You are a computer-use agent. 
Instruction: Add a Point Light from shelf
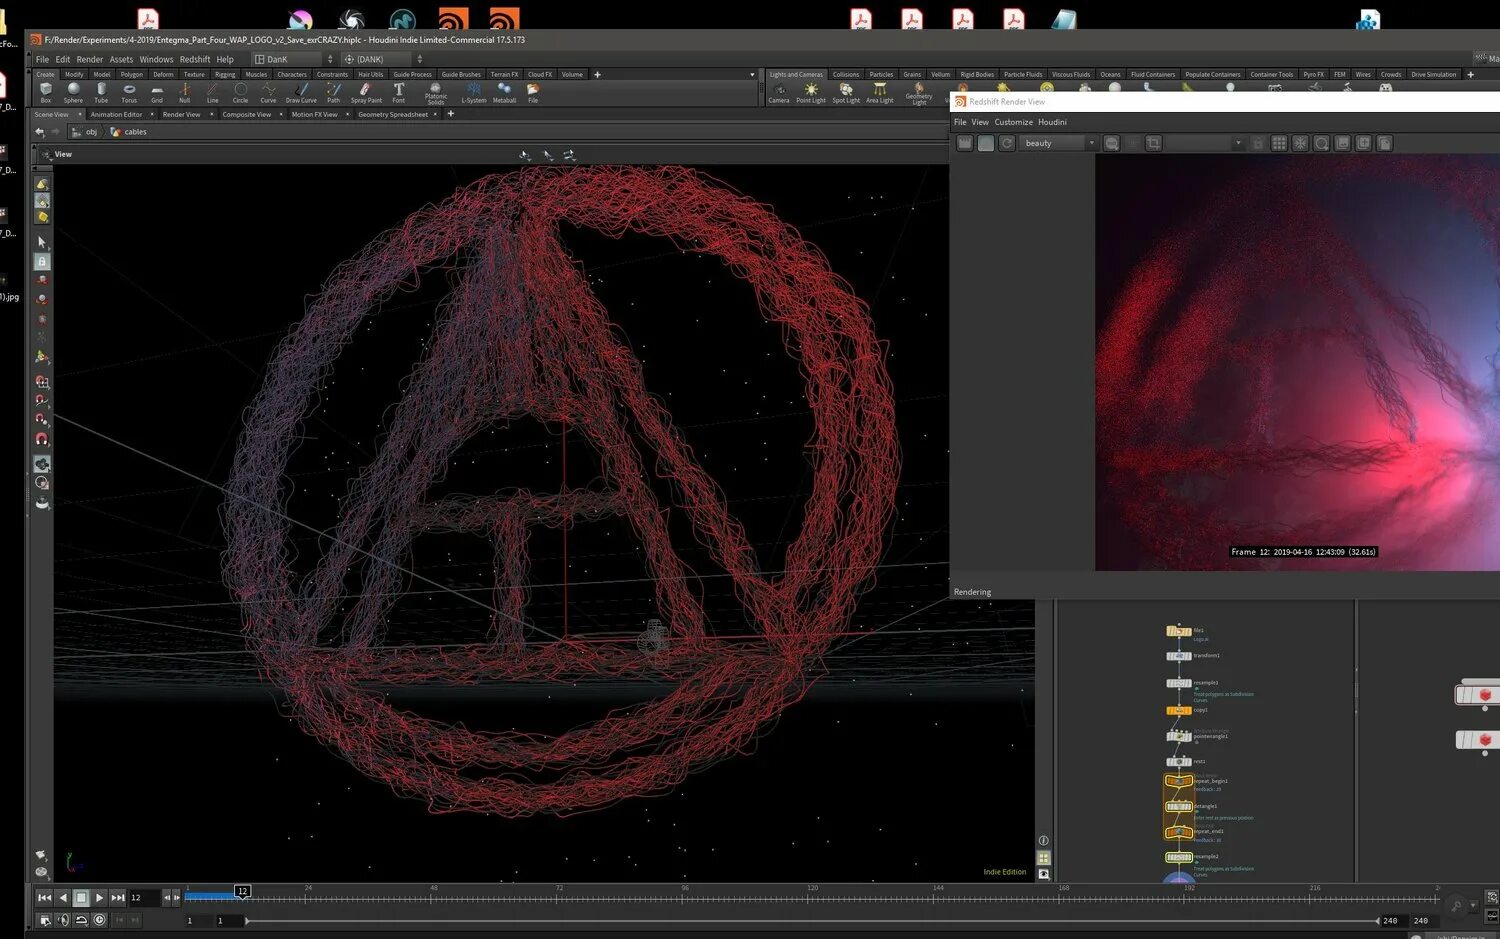811,93
